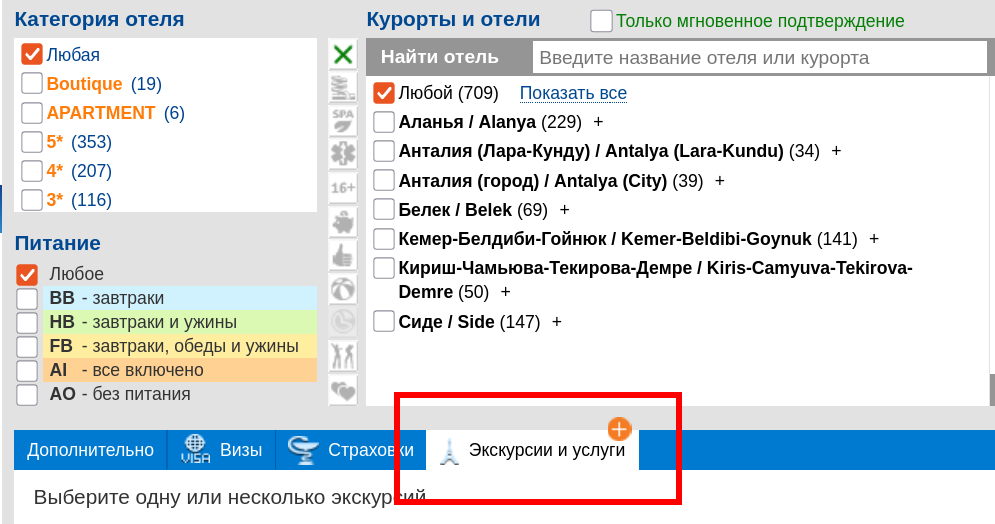
Task: Click the thumbs-up recommended filter icon
Action: point(343,255)
